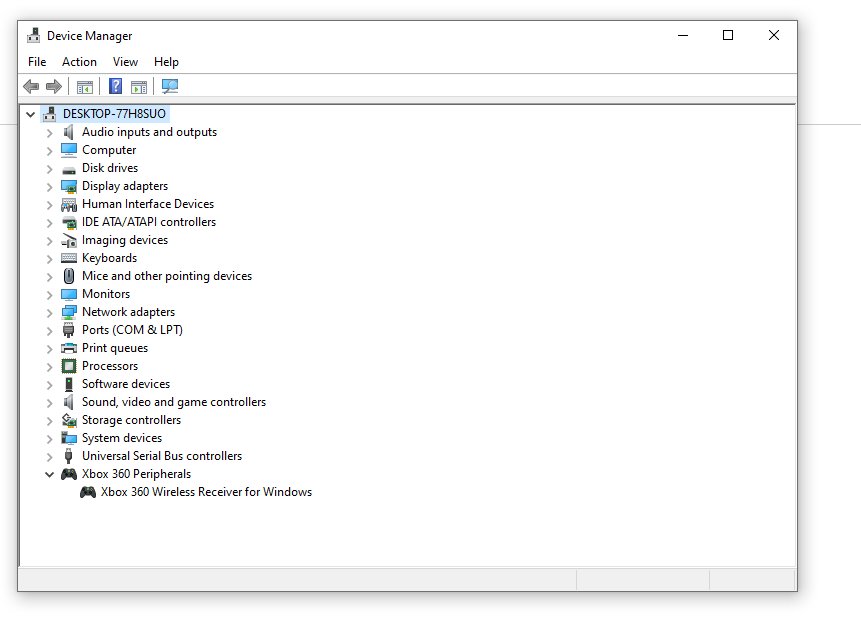Viewport: 861px width, 623px height.
Task: Click the Show/Hide Console Tree toolbar icon
Action: [x=85, y=86]
